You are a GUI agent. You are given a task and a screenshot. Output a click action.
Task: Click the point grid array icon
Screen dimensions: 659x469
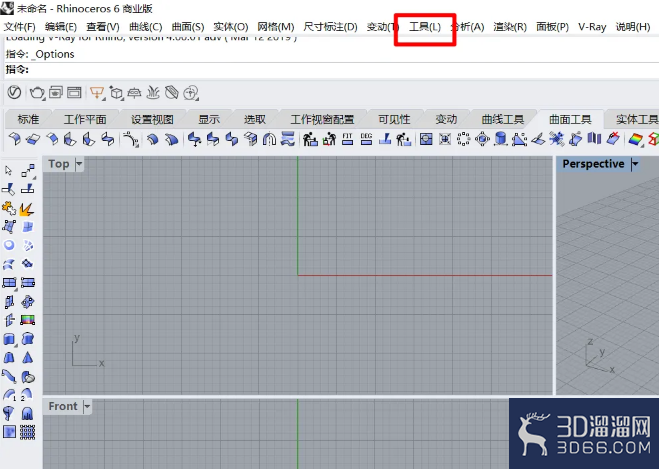[x=27, y=432]
